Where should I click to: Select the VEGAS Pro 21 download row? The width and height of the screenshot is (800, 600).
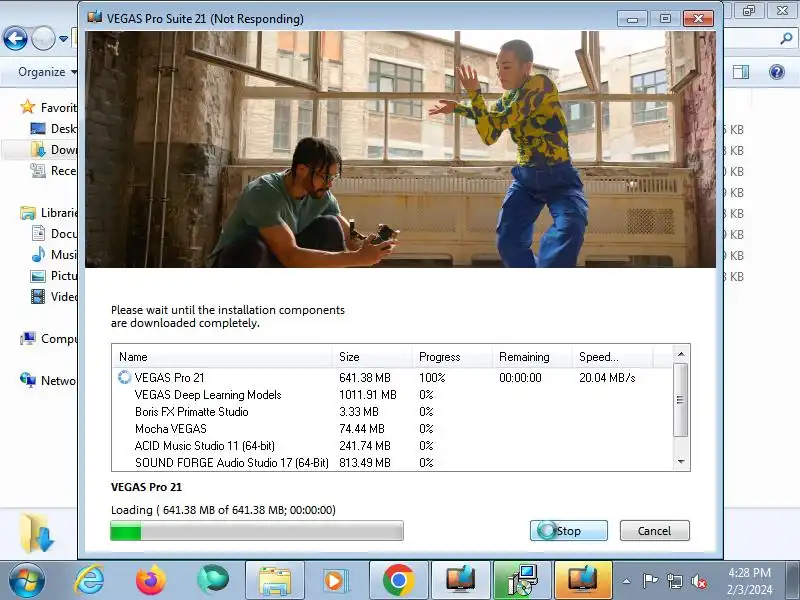coord(390,378)
